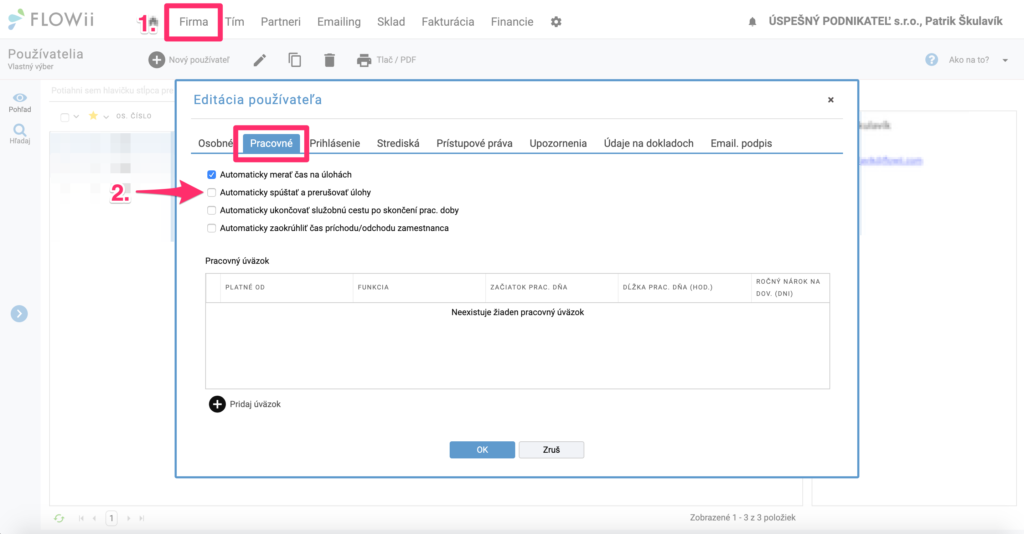Enable Automaticky spúšťať a prerušovať úlohy
This screenshot has height=534, width=1024.
point(212,193)
